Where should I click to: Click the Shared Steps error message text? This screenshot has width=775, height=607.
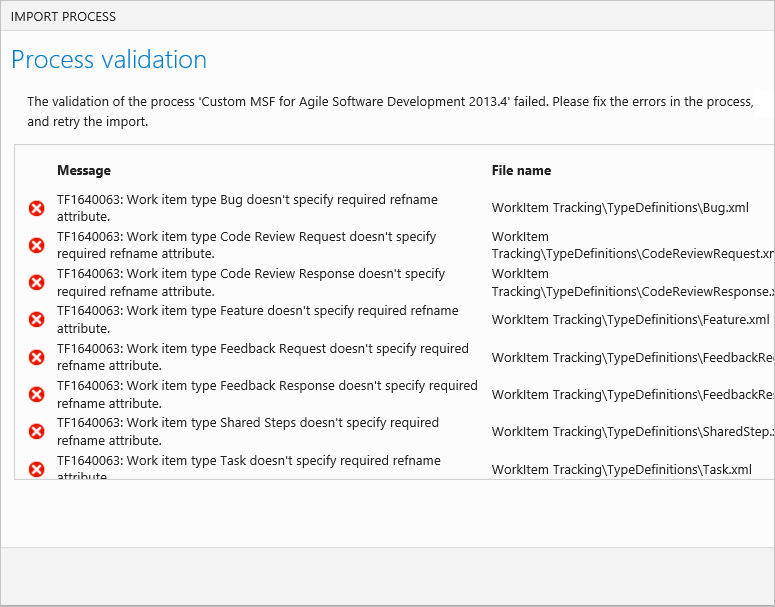247,431
